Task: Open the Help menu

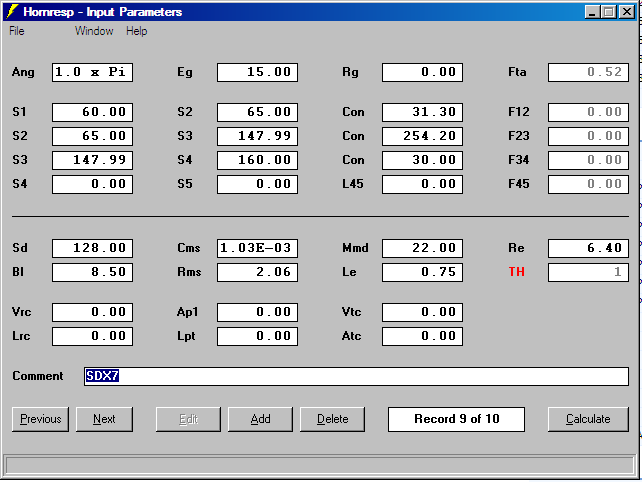Action: click(136, 31)
